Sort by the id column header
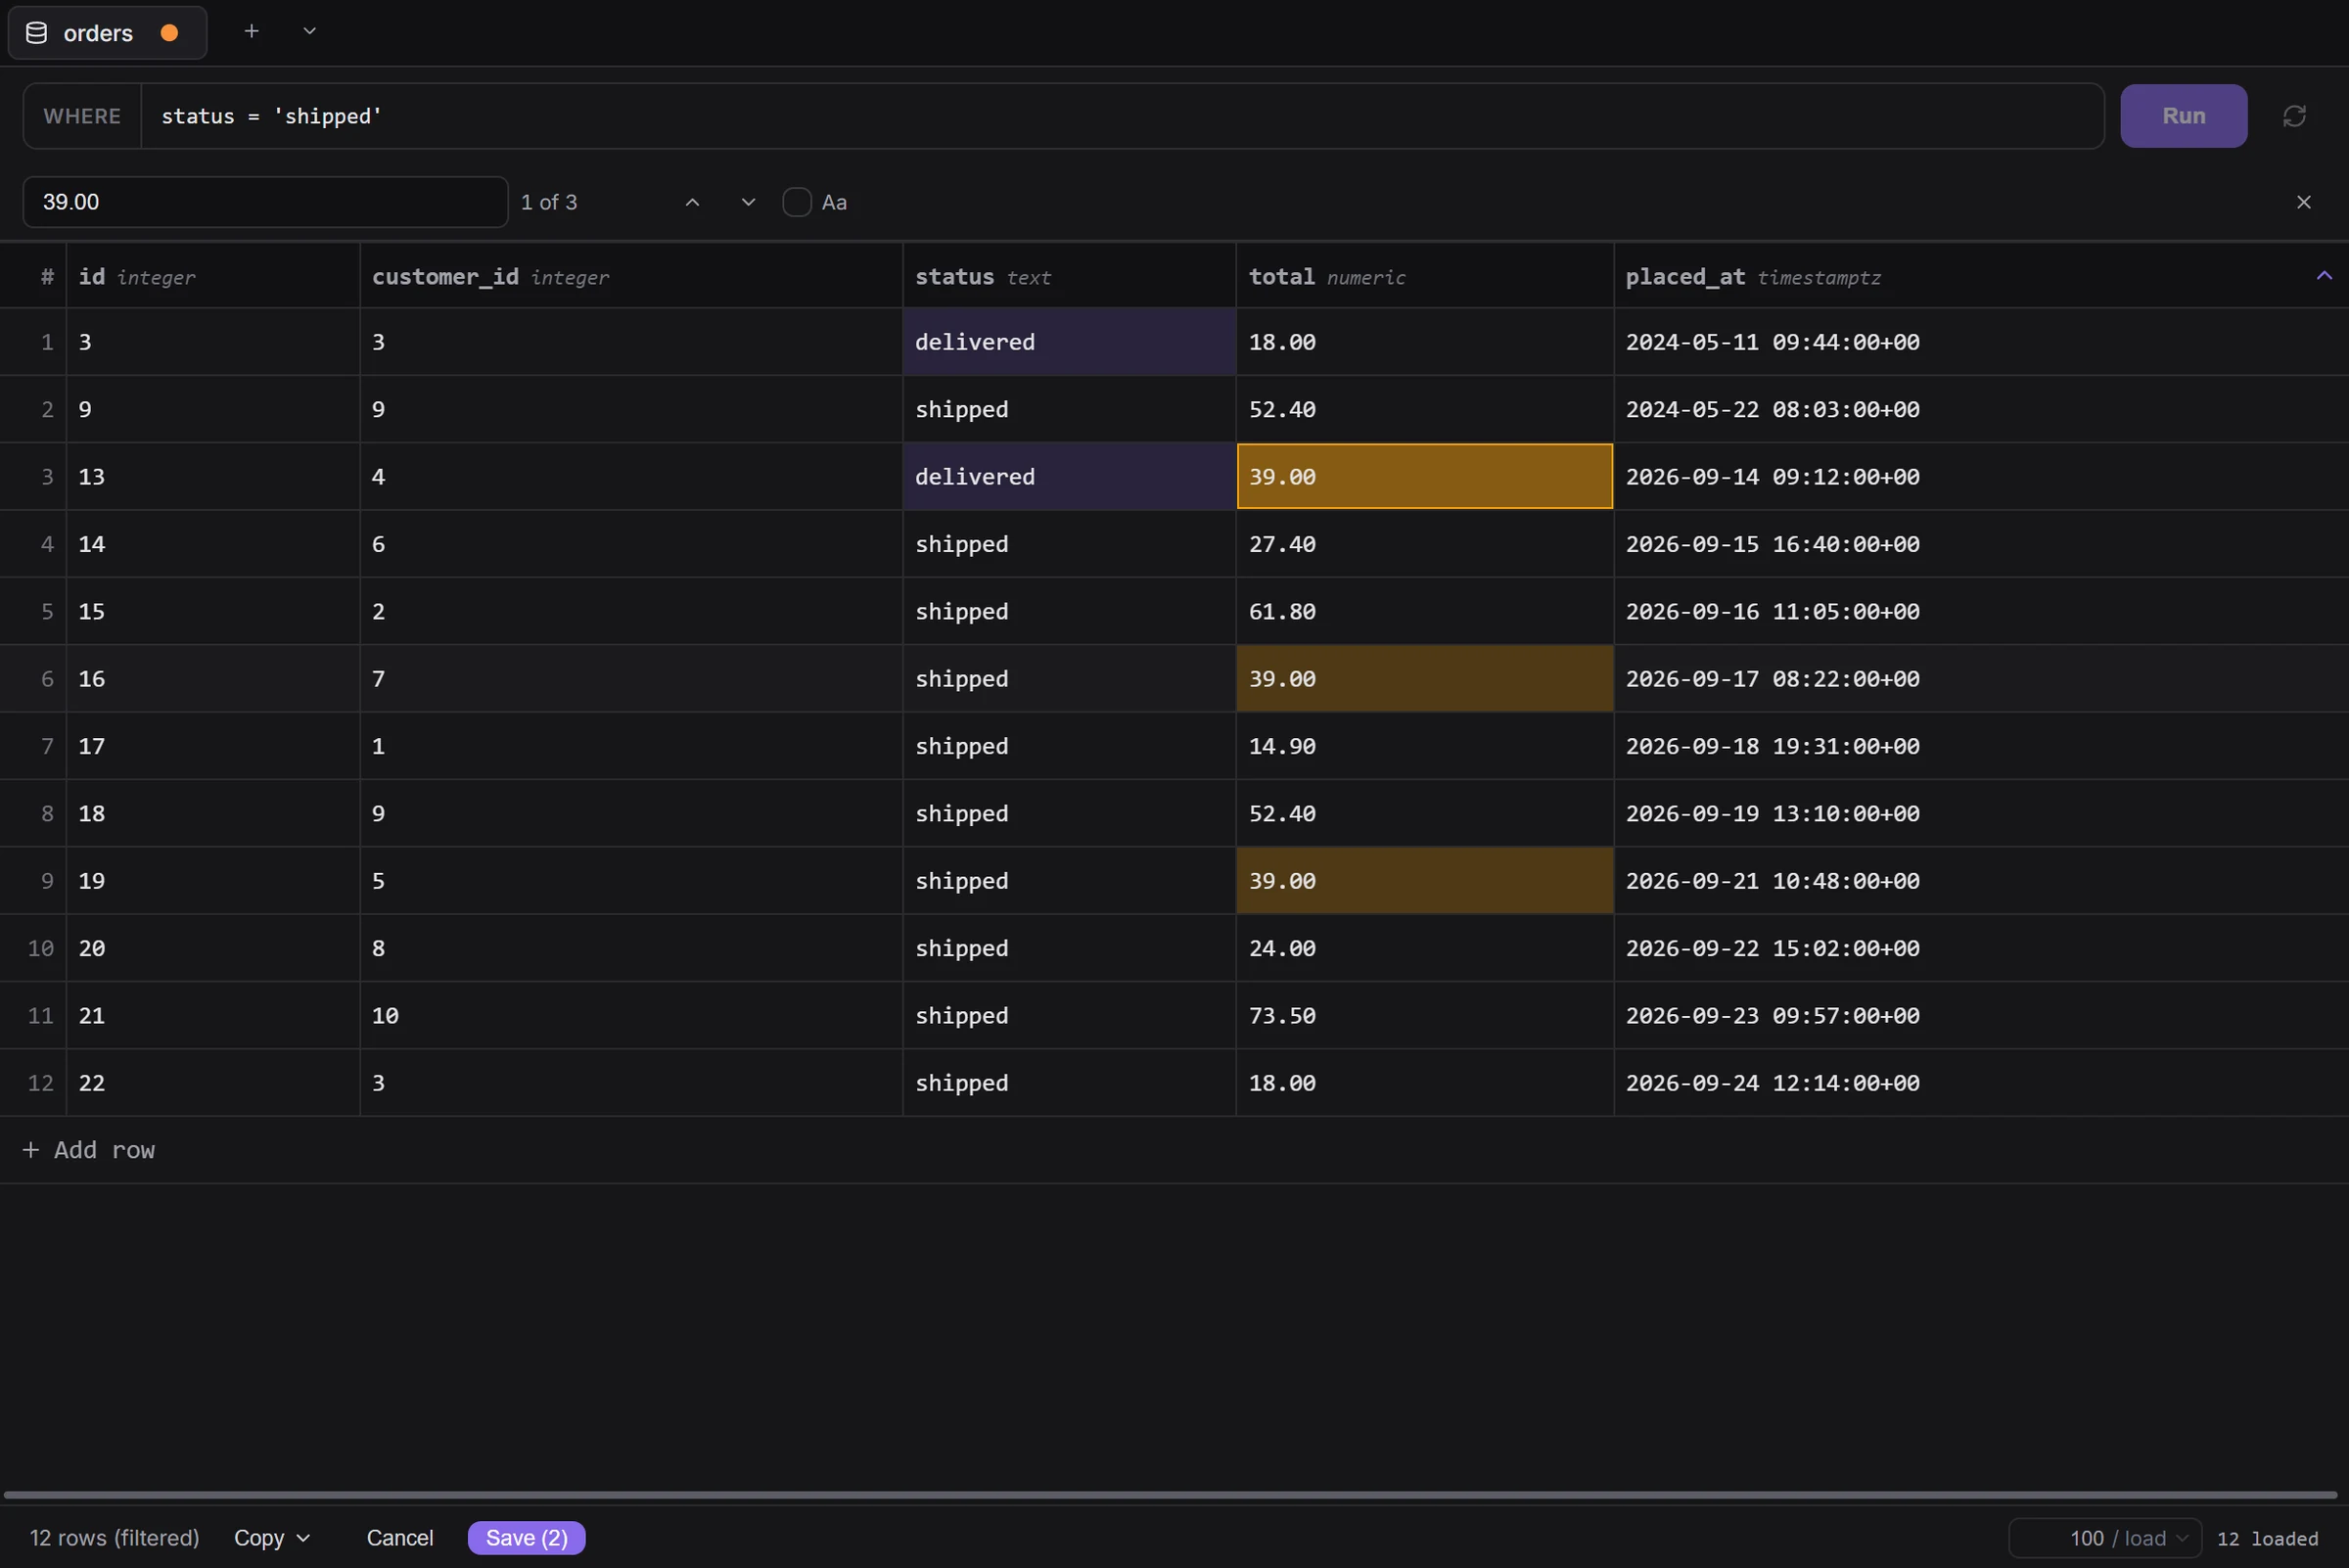The image size is (2349, 1568). pos(213,276)
